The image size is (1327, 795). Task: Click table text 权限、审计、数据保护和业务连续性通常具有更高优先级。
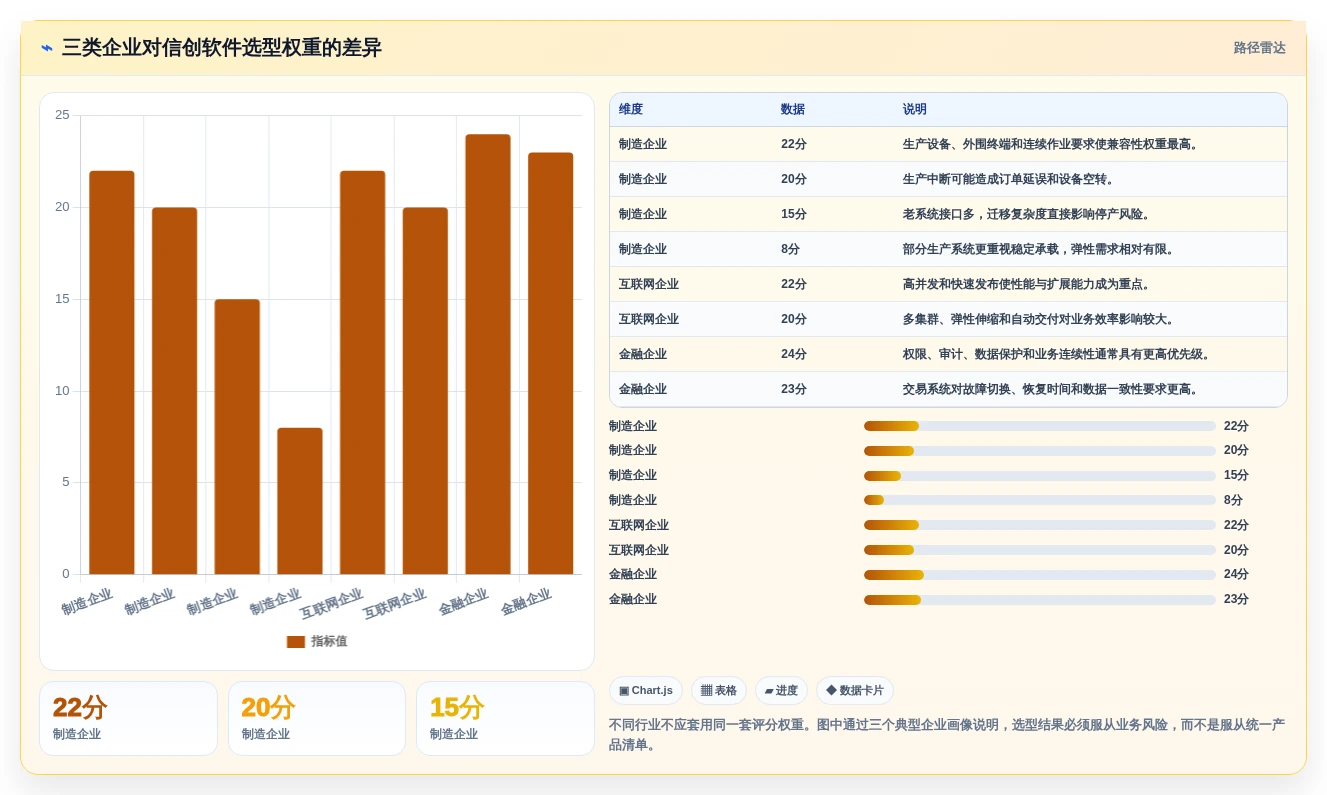coord(1058,354)
